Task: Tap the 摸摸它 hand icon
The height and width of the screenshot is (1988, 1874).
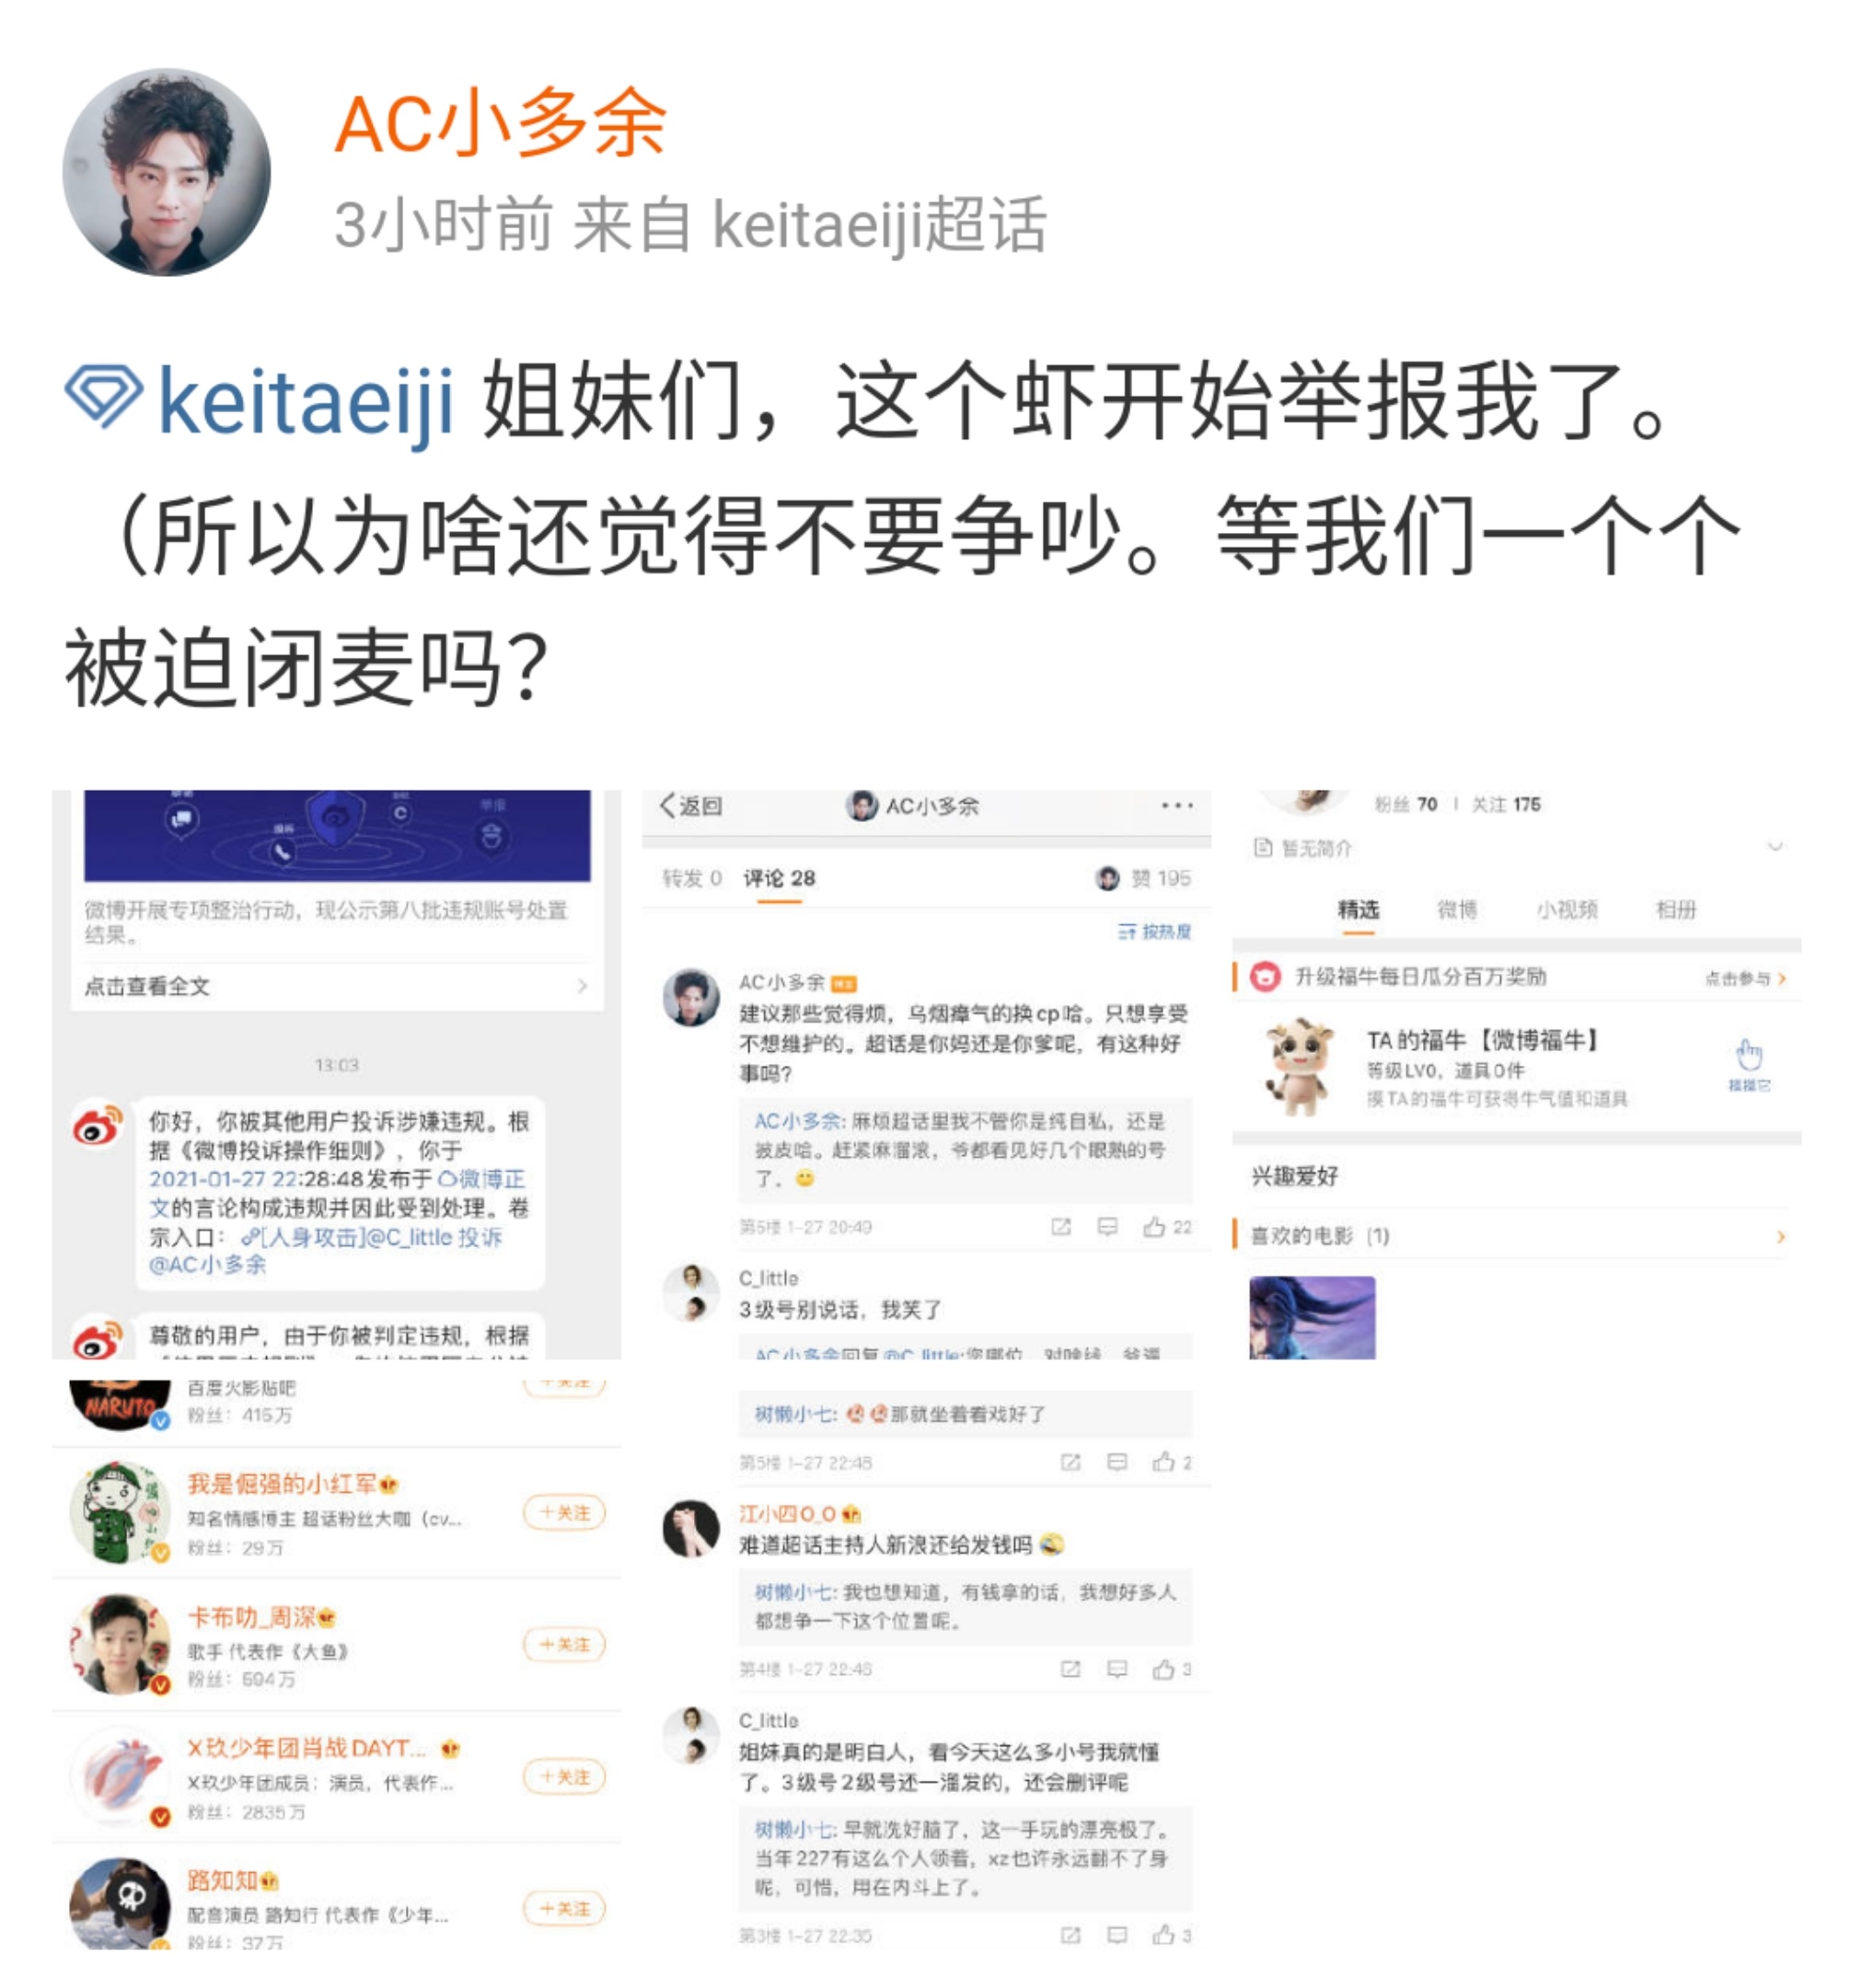Action: 1749,1064
